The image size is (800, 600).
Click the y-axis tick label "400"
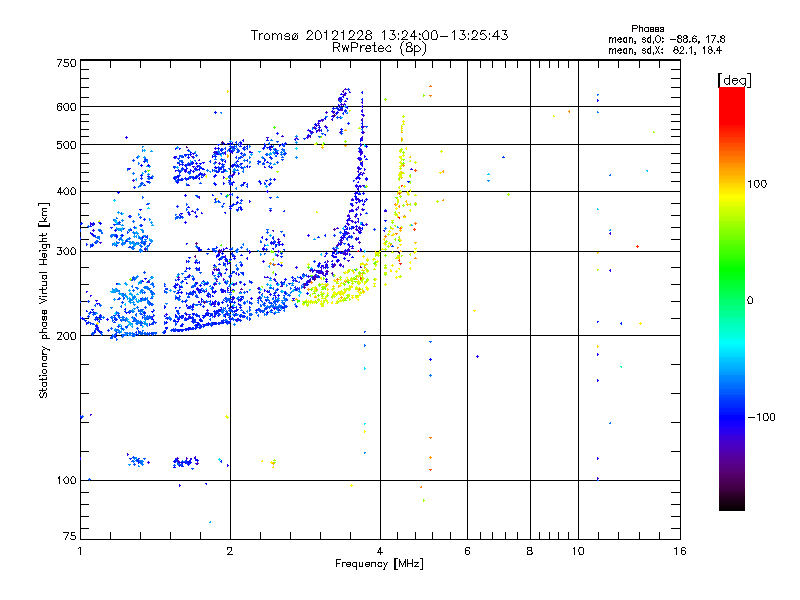tap(66, 191)
